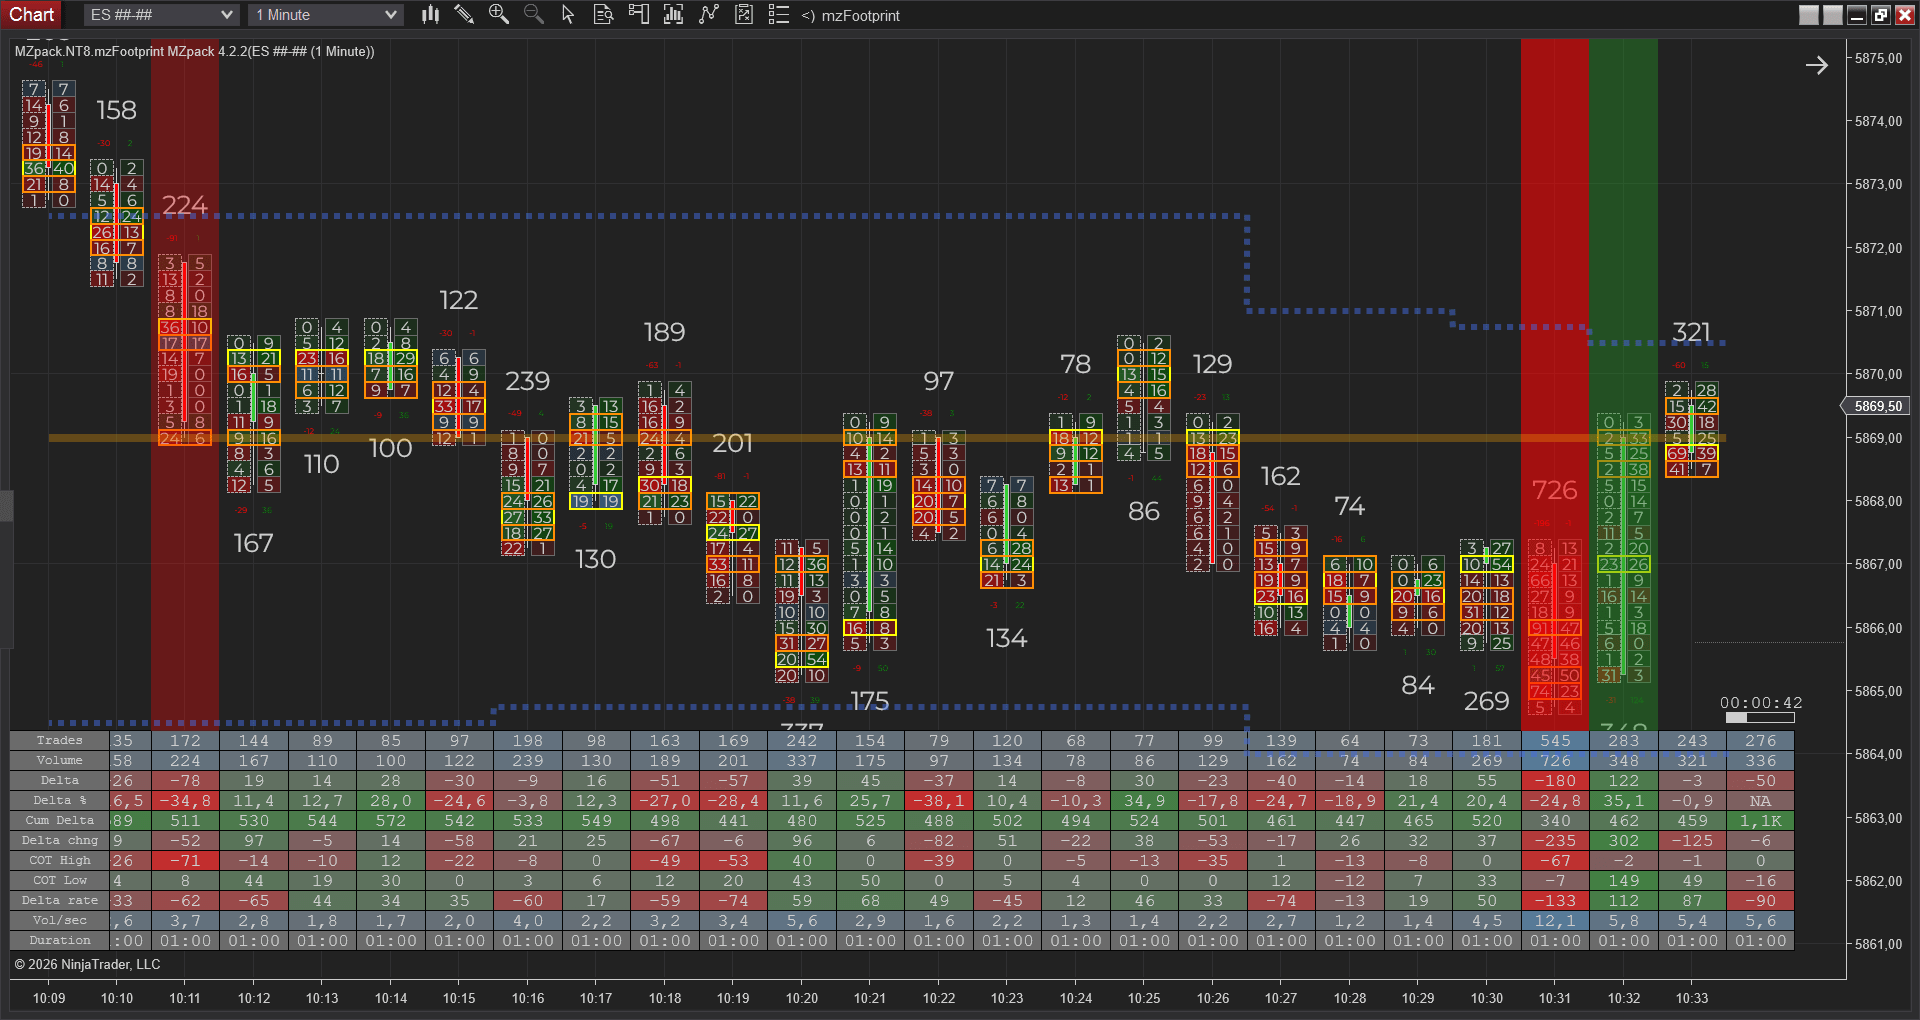Open the Data Box icon
Image resolution: width=1920 pixels, height=1020 pixels.
click(603, 14)
